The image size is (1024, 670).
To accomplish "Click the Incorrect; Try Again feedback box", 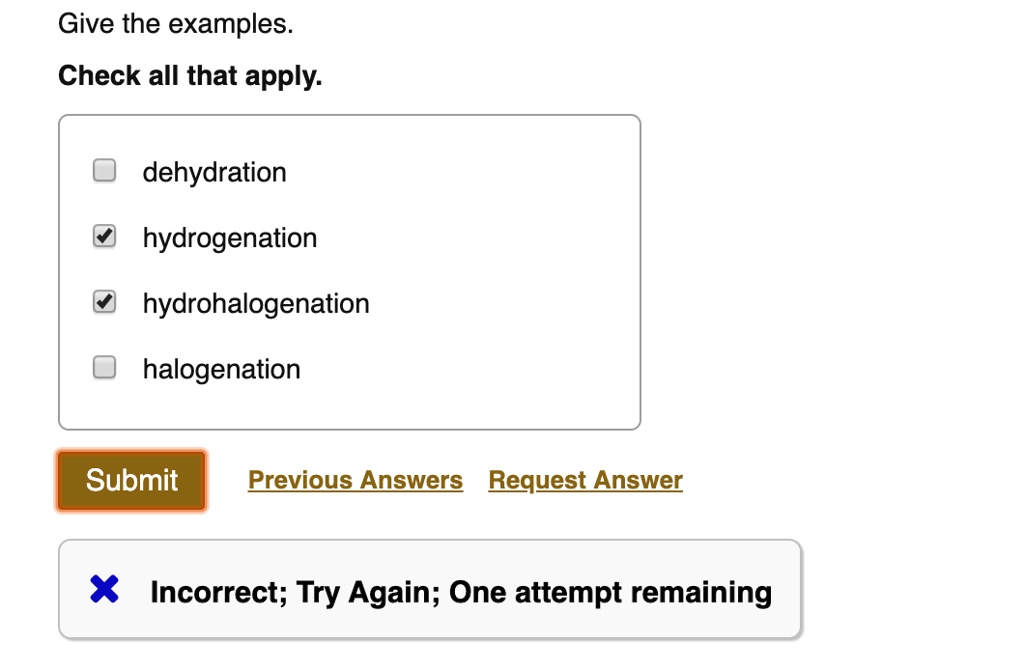I will pyautogui.click(x=430, y=590).
